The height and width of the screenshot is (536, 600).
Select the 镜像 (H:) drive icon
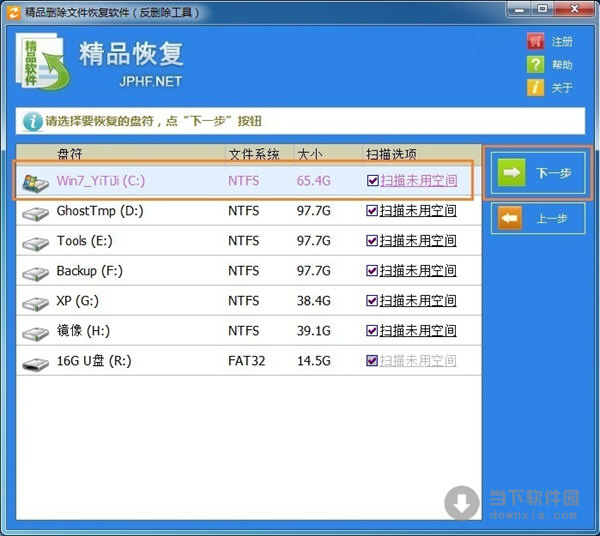click(35, 333)
